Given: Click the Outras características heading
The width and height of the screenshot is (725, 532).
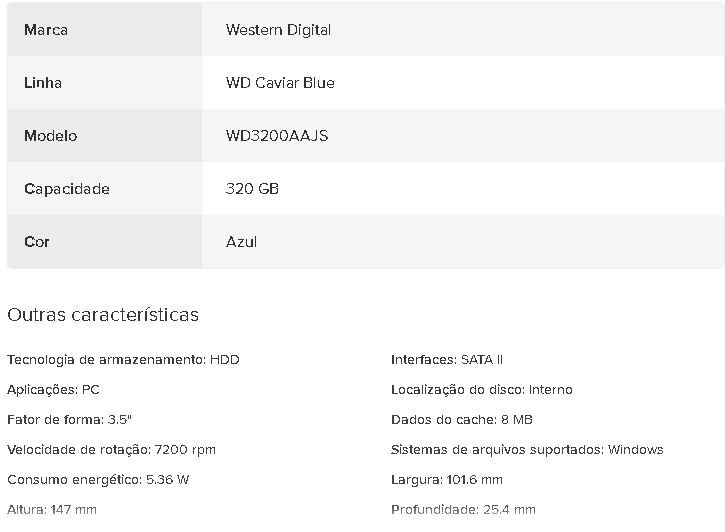Looking at the screenshot, I should [103, 315].
